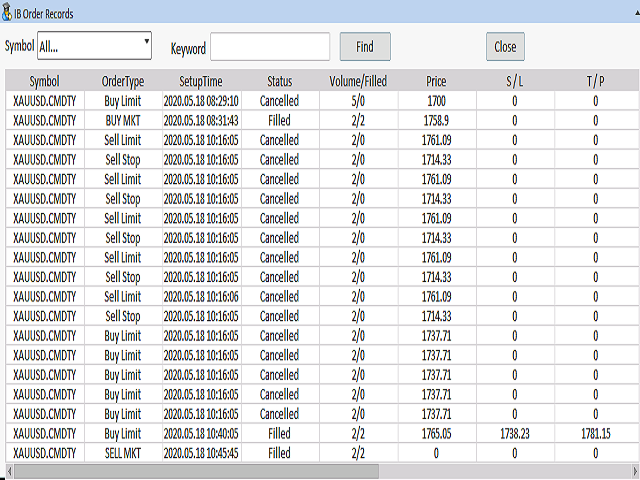Click the right arrow of the horizontal scrollbar
The width and height of the screenshot is (640, 480).
pos(635,471)
